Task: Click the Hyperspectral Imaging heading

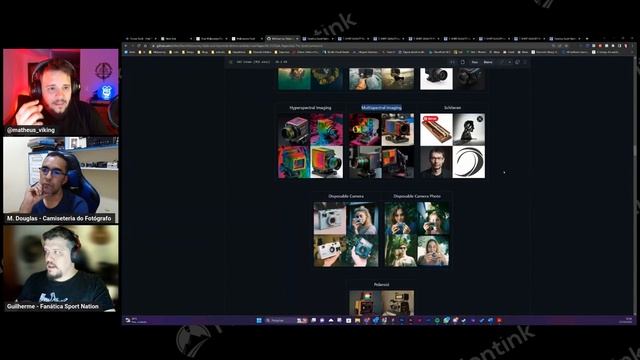Action: [310, 108]
